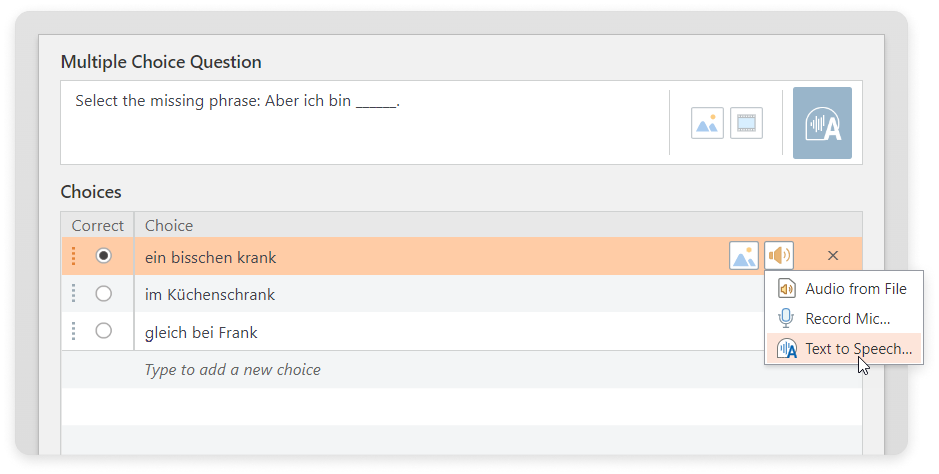The height and width of the screenshot is (474, 939).
Task: Click the microphone icon for Record Mic
Action: pos(786,318)
